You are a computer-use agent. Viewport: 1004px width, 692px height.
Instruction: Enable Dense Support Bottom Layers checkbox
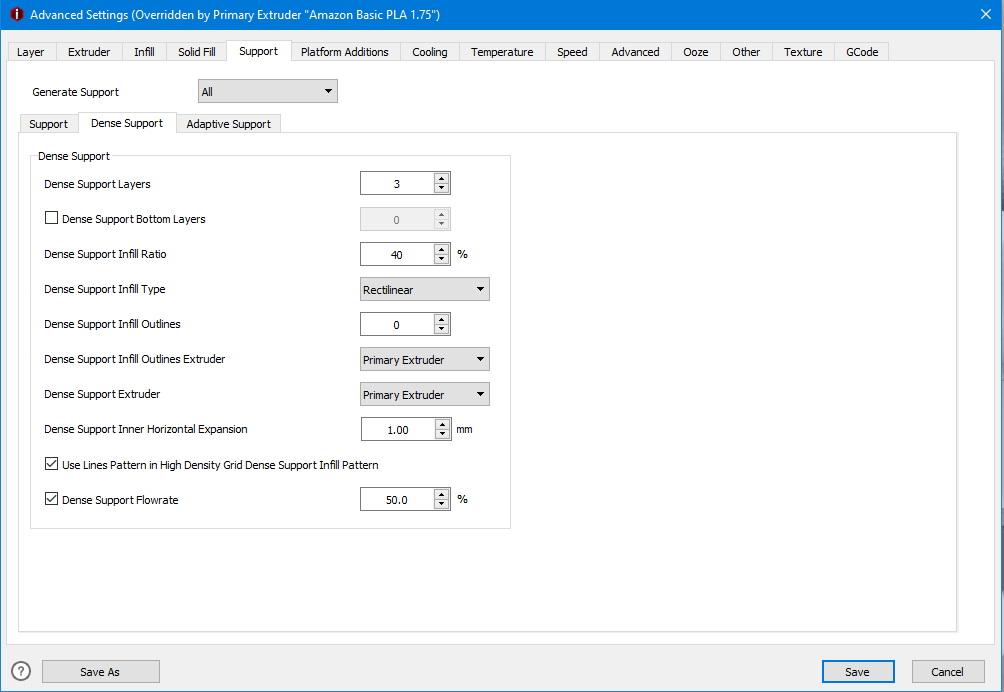tap(52, 218)
